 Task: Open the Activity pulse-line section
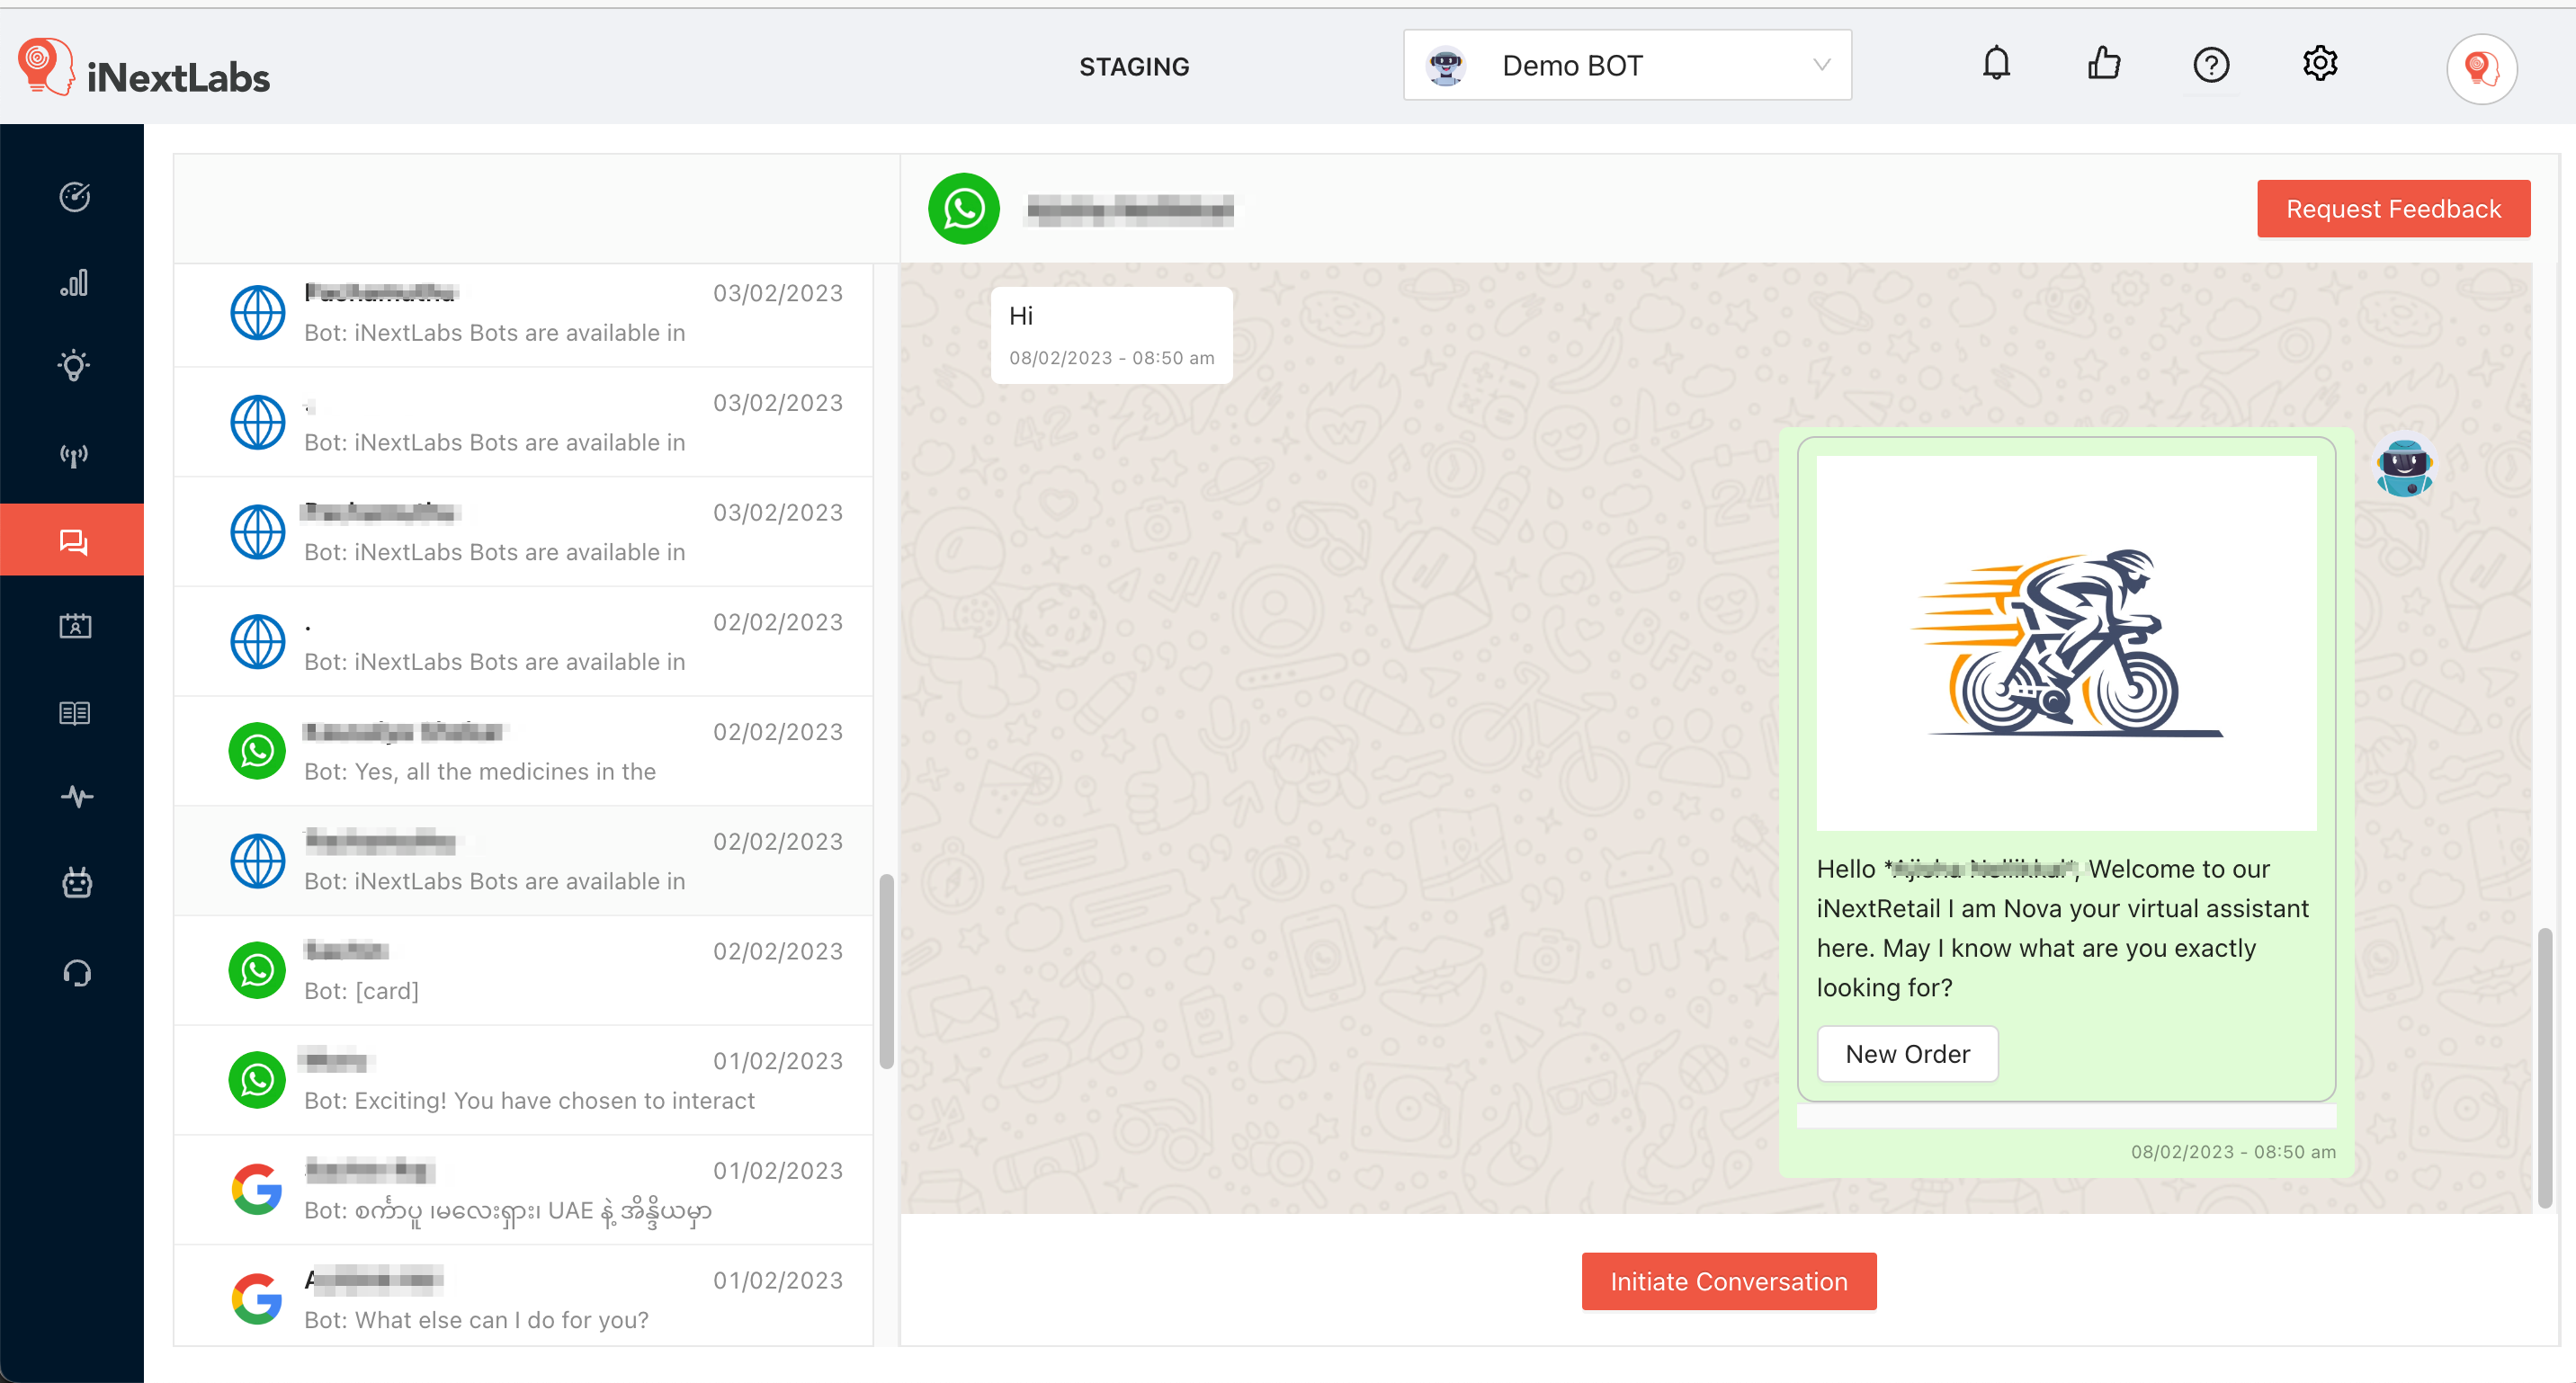coord(74,796)
